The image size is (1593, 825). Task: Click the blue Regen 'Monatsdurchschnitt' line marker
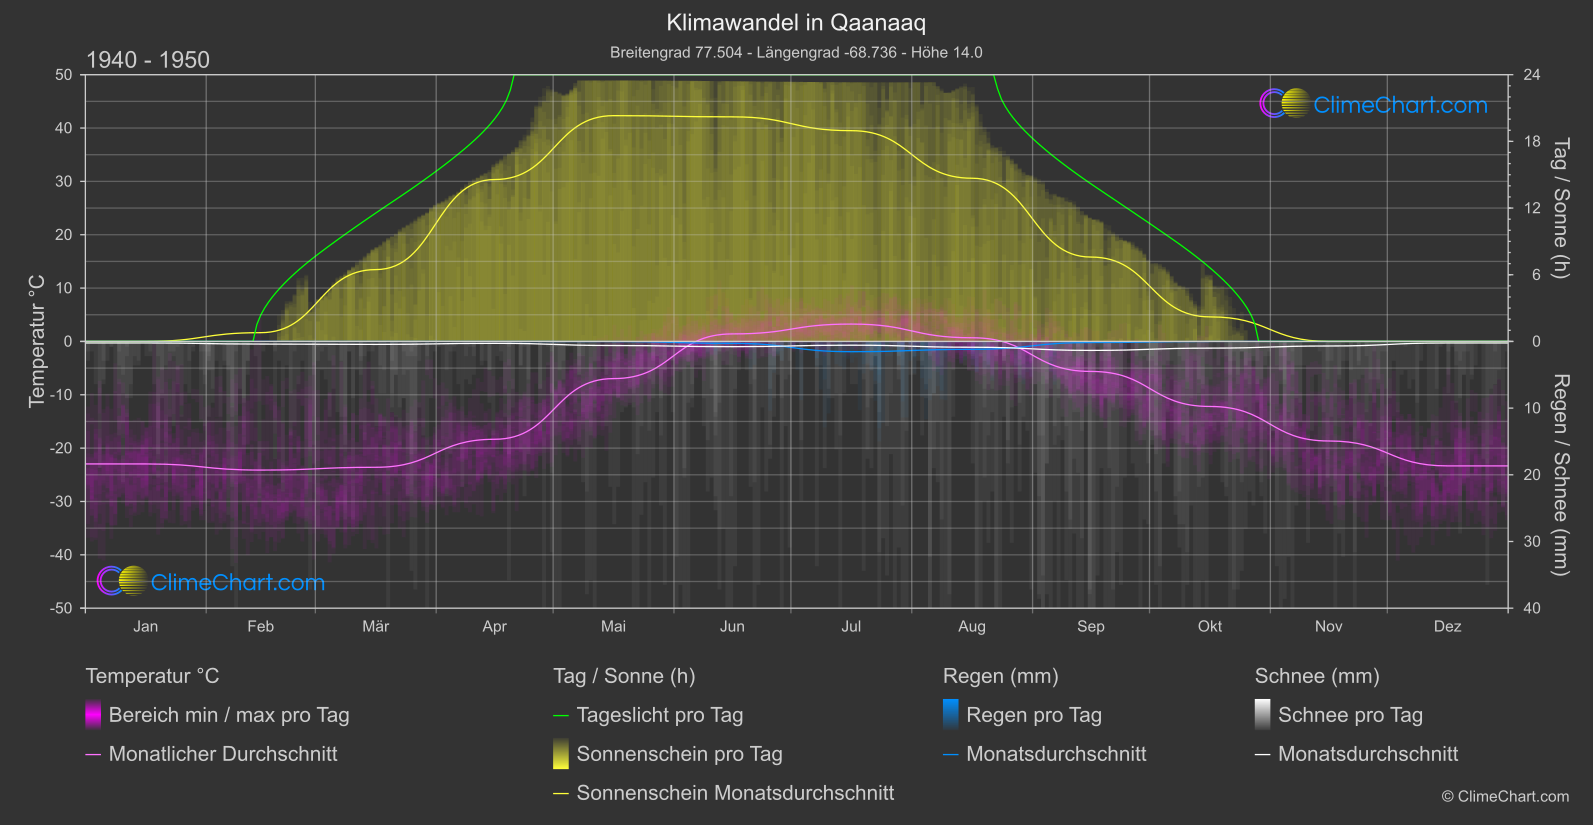951,755
